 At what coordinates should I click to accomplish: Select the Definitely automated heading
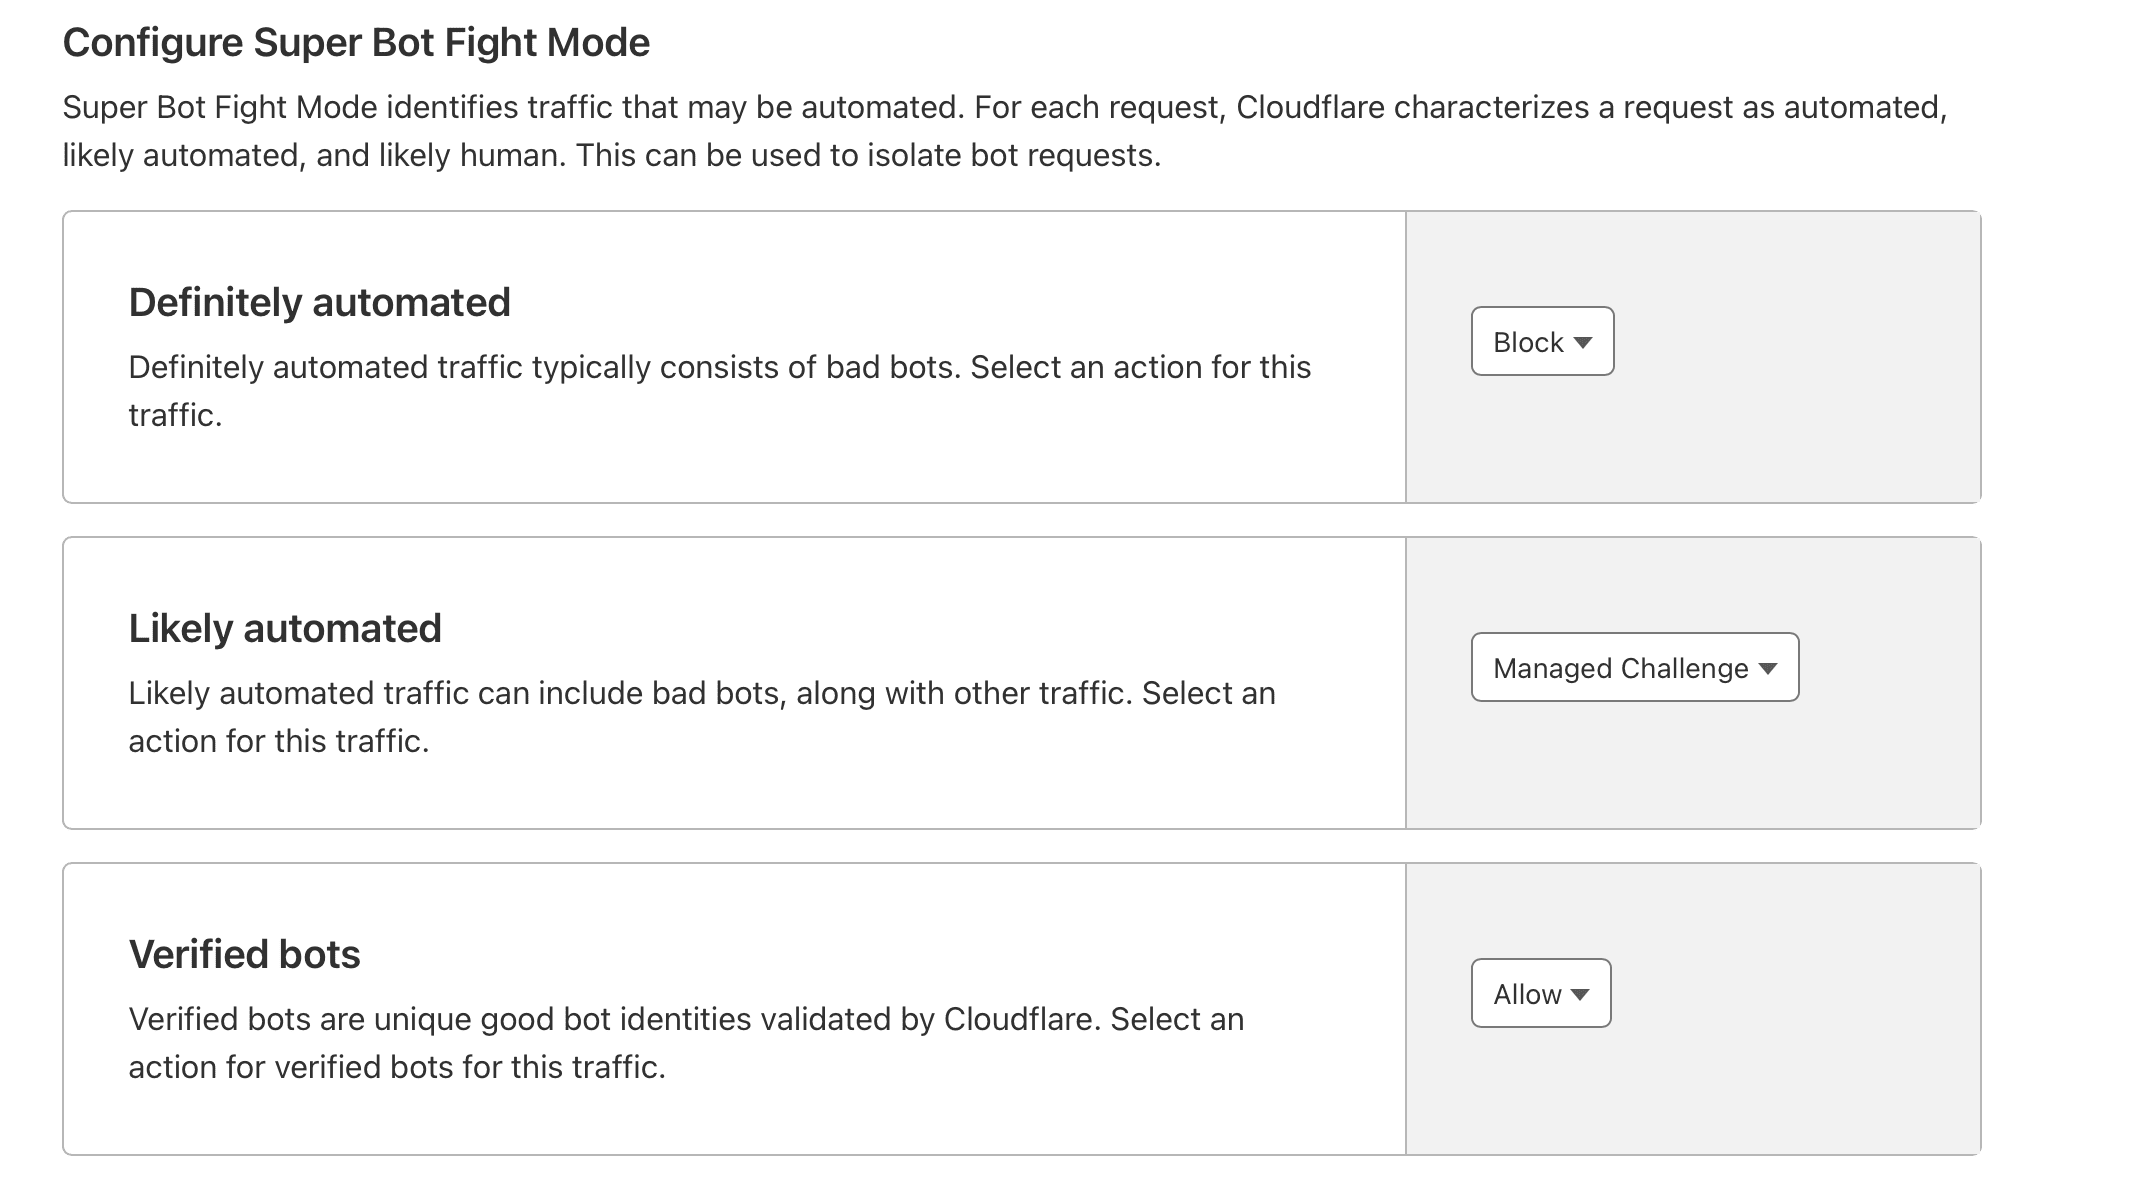click(319, 302)
